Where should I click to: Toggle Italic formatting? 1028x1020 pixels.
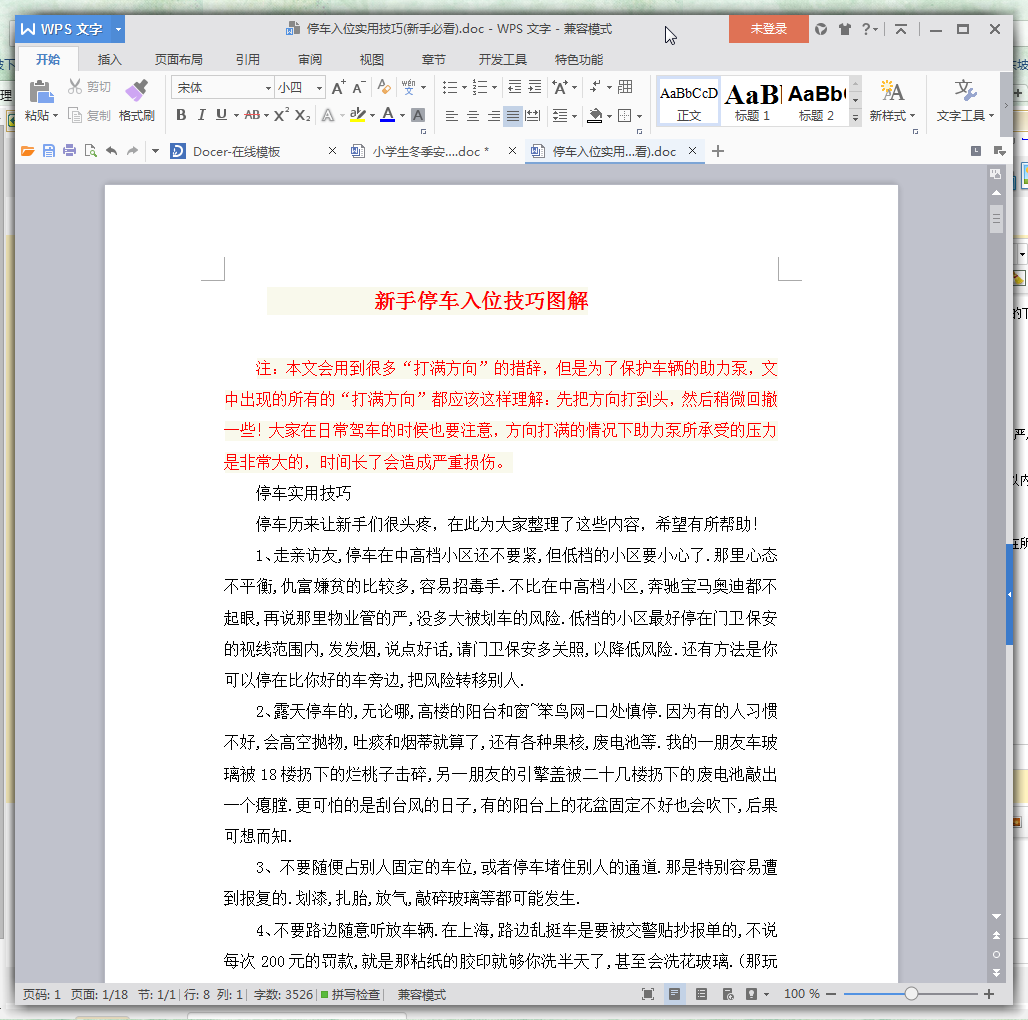(x=202, y=115)
